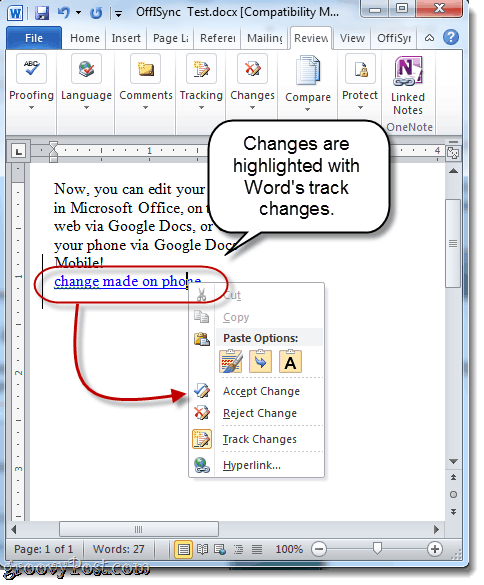Click the Select Browse Object circle button
This screenshot has width=484, height=585.
coord(453,495)
